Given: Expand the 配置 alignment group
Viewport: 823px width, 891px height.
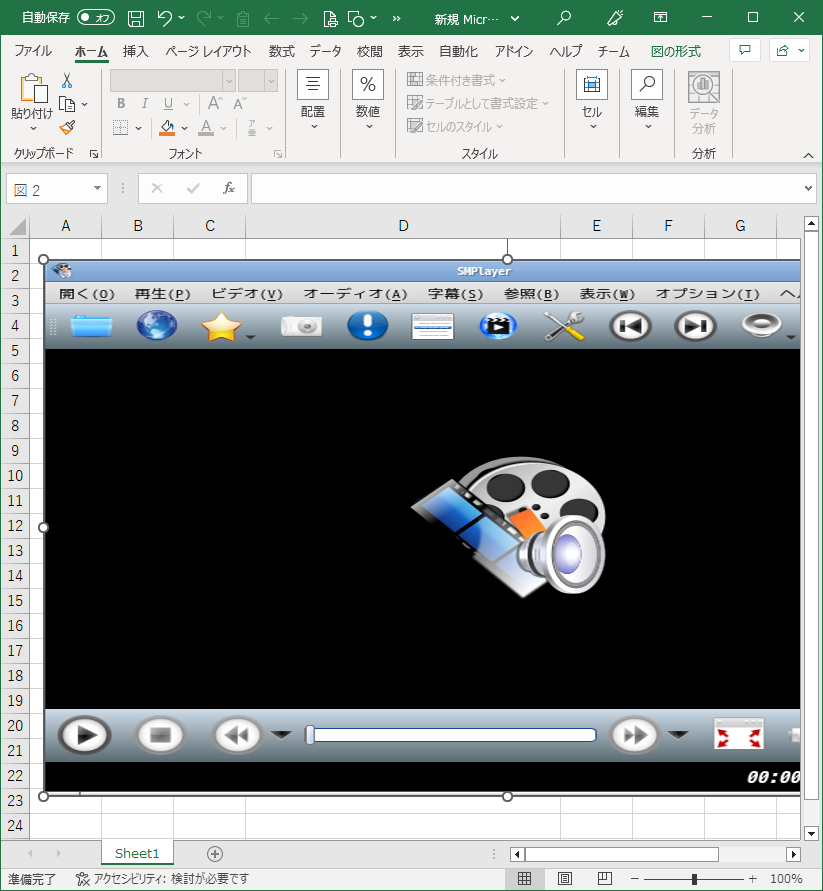Looking at the screenshot, I should [x=313, y=100].
